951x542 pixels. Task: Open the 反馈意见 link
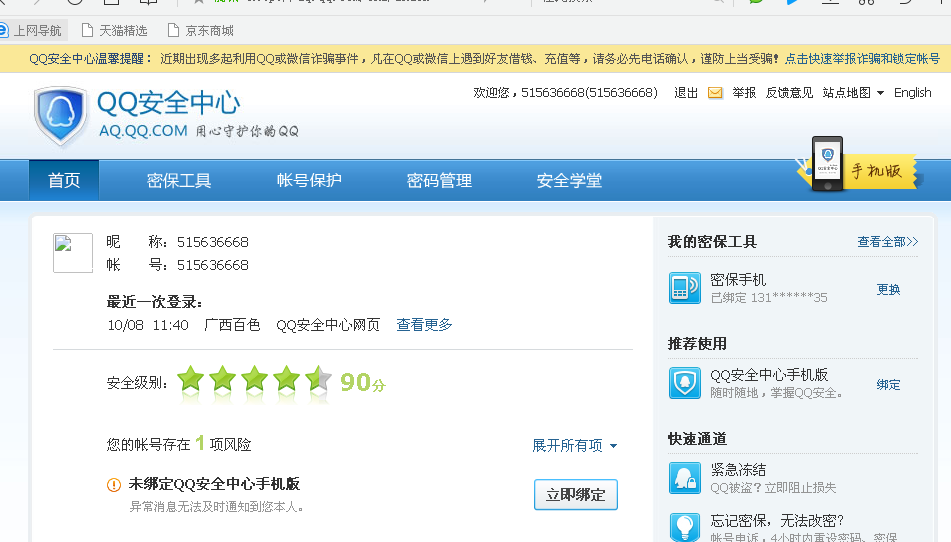coord(789,93)
